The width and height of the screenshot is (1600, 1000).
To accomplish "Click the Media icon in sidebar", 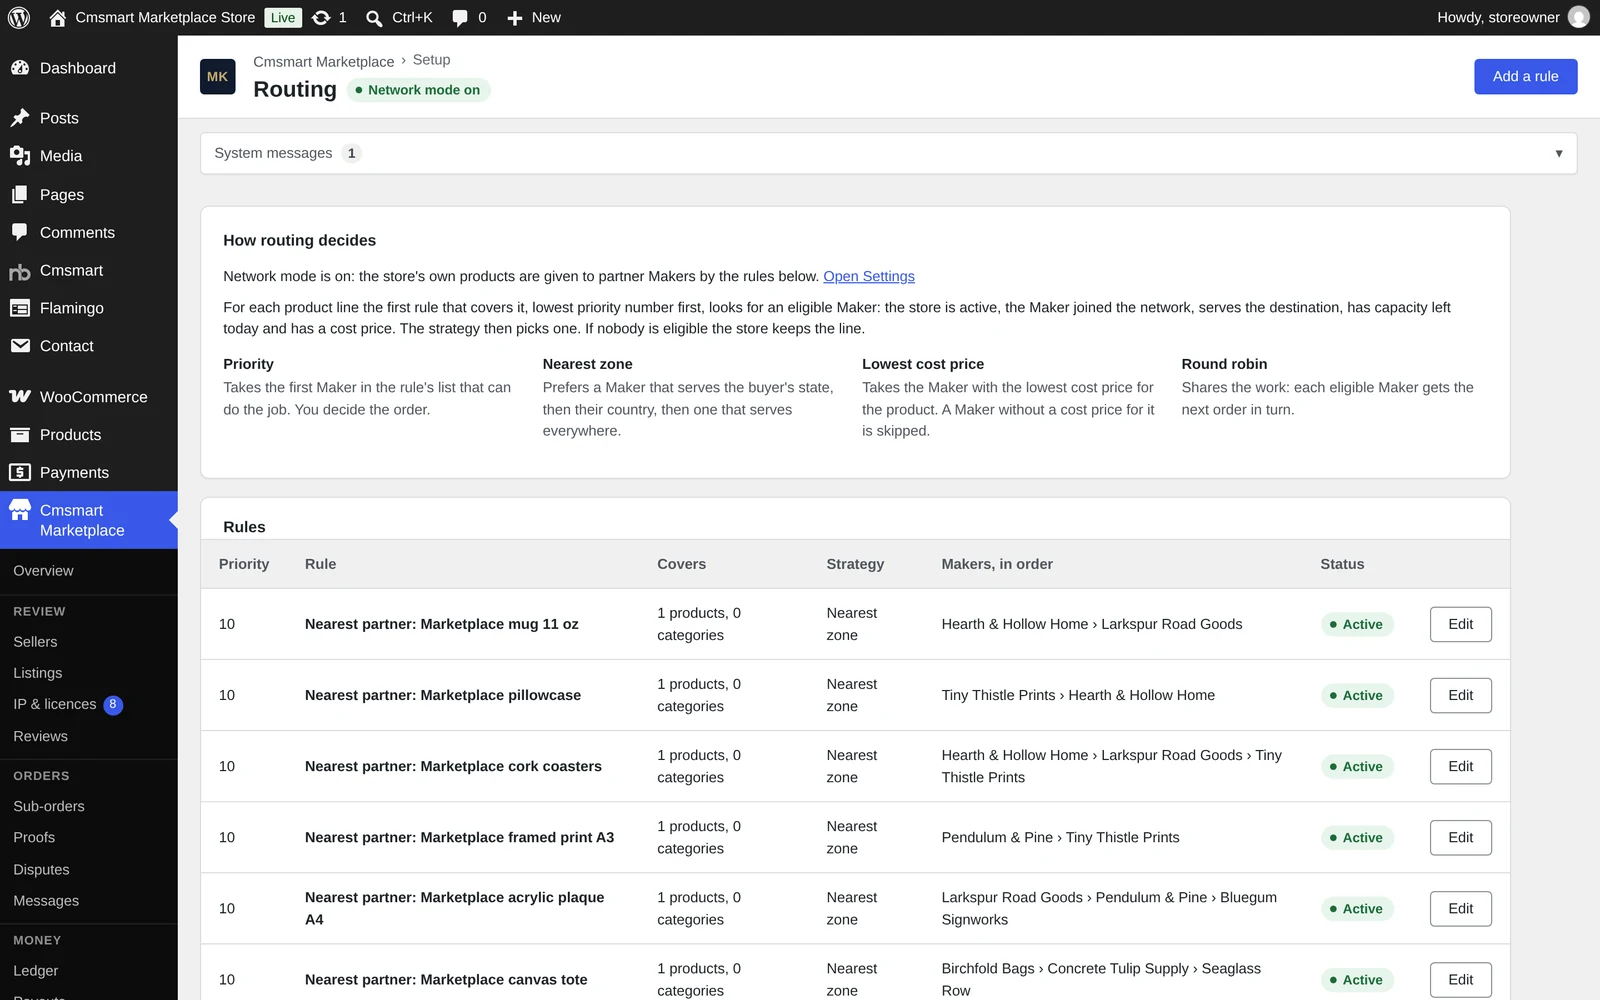I will point(20,156).
